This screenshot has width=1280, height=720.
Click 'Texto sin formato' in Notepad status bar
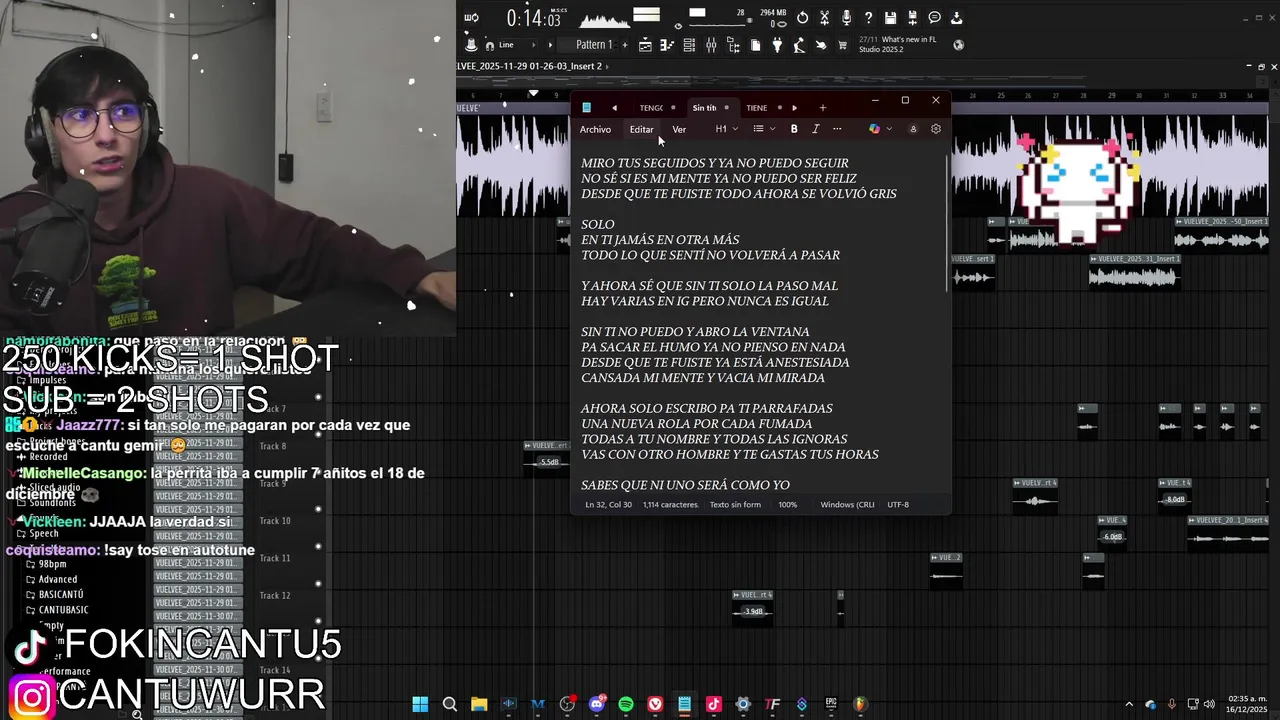pyautogui.click(x=735, y=505)
